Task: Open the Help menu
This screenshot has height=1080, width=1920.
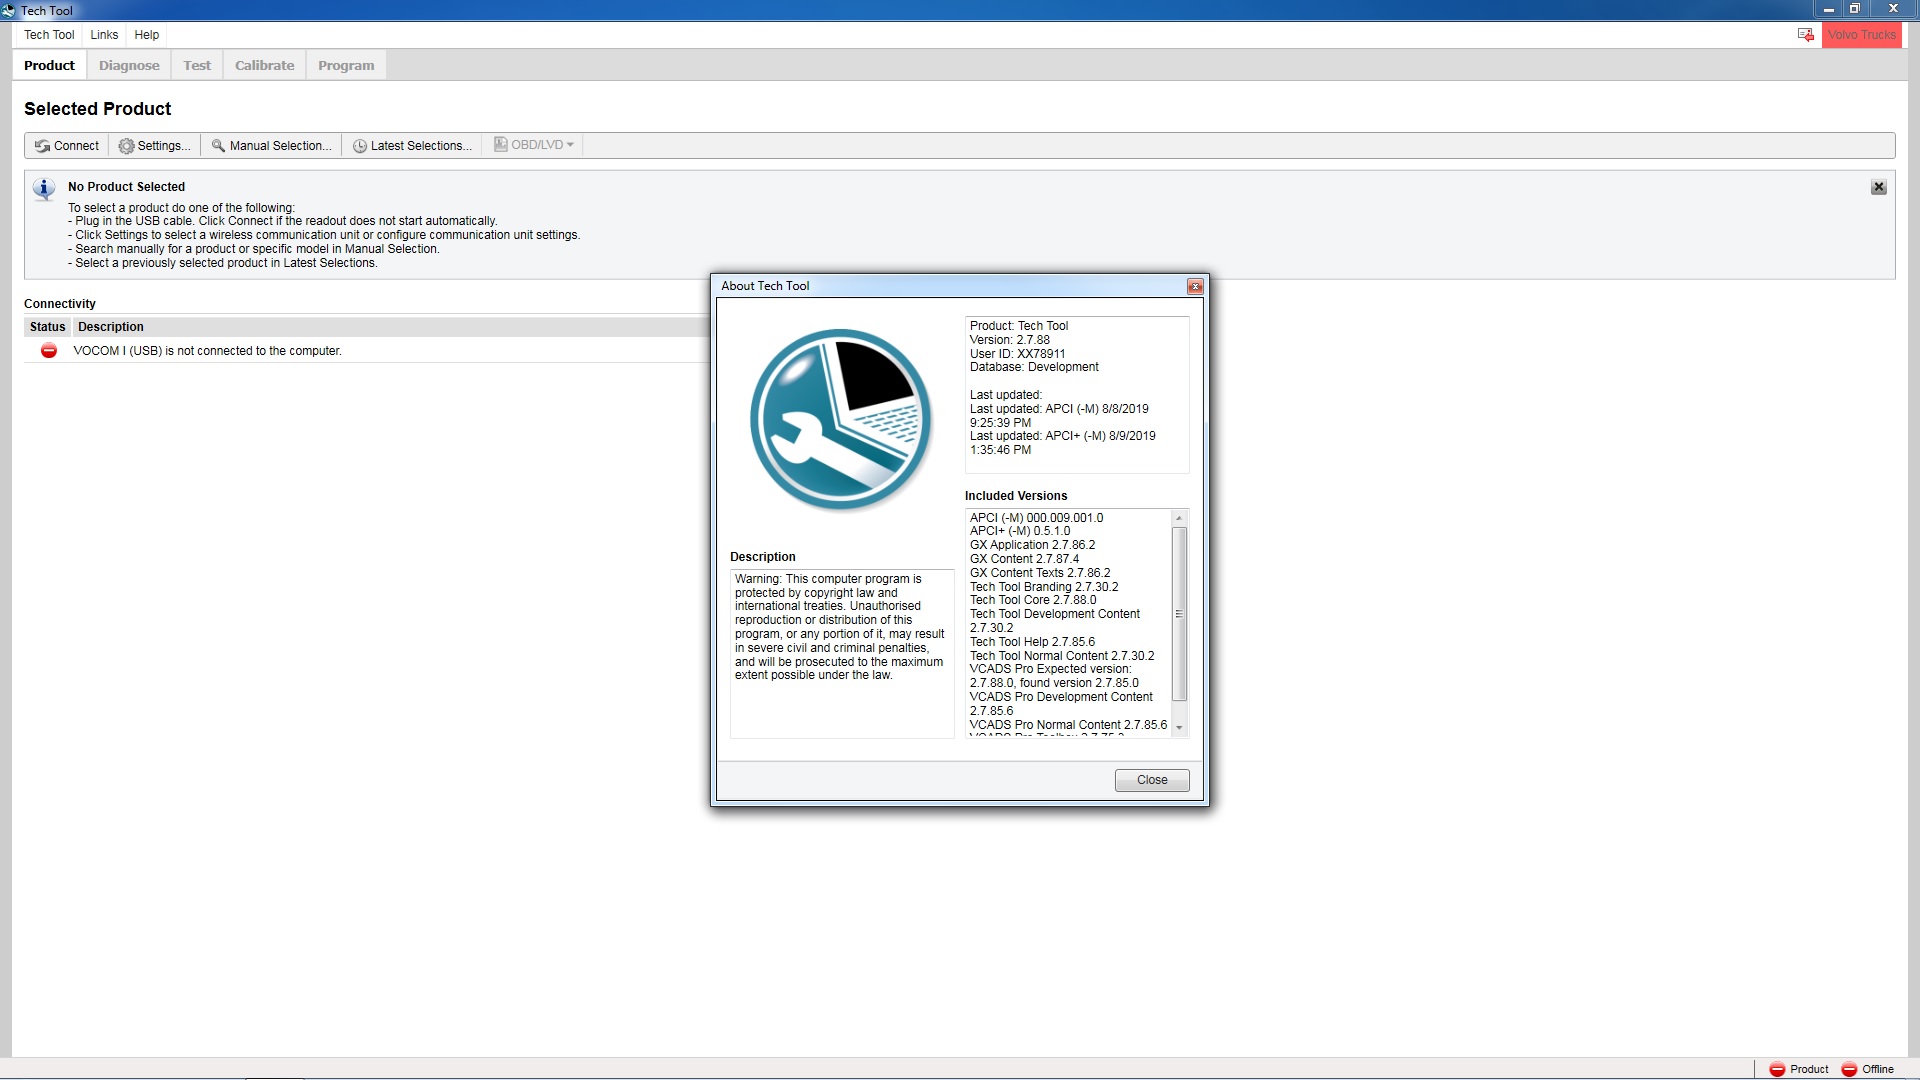Action: (146, 35)
